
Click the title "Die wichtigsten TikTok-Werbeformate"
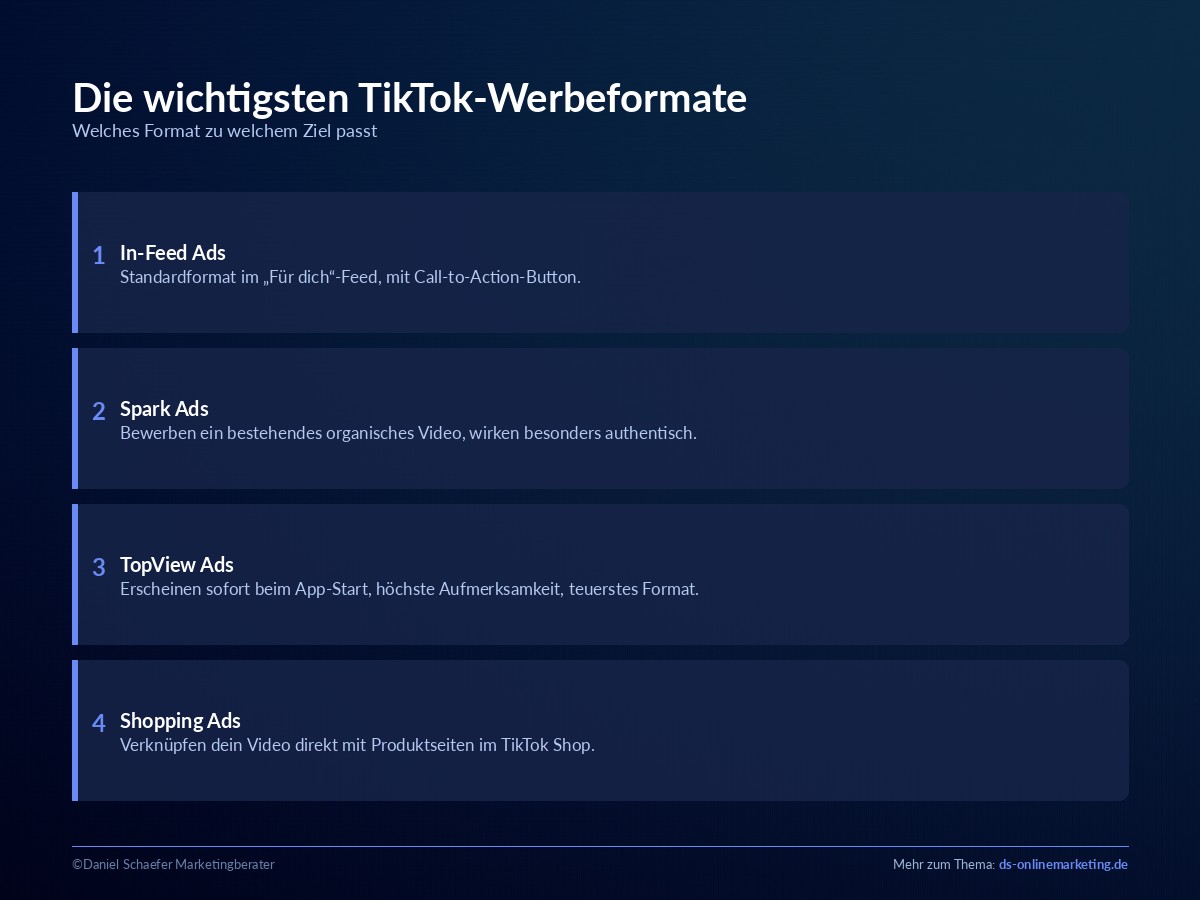click(409, 98)
